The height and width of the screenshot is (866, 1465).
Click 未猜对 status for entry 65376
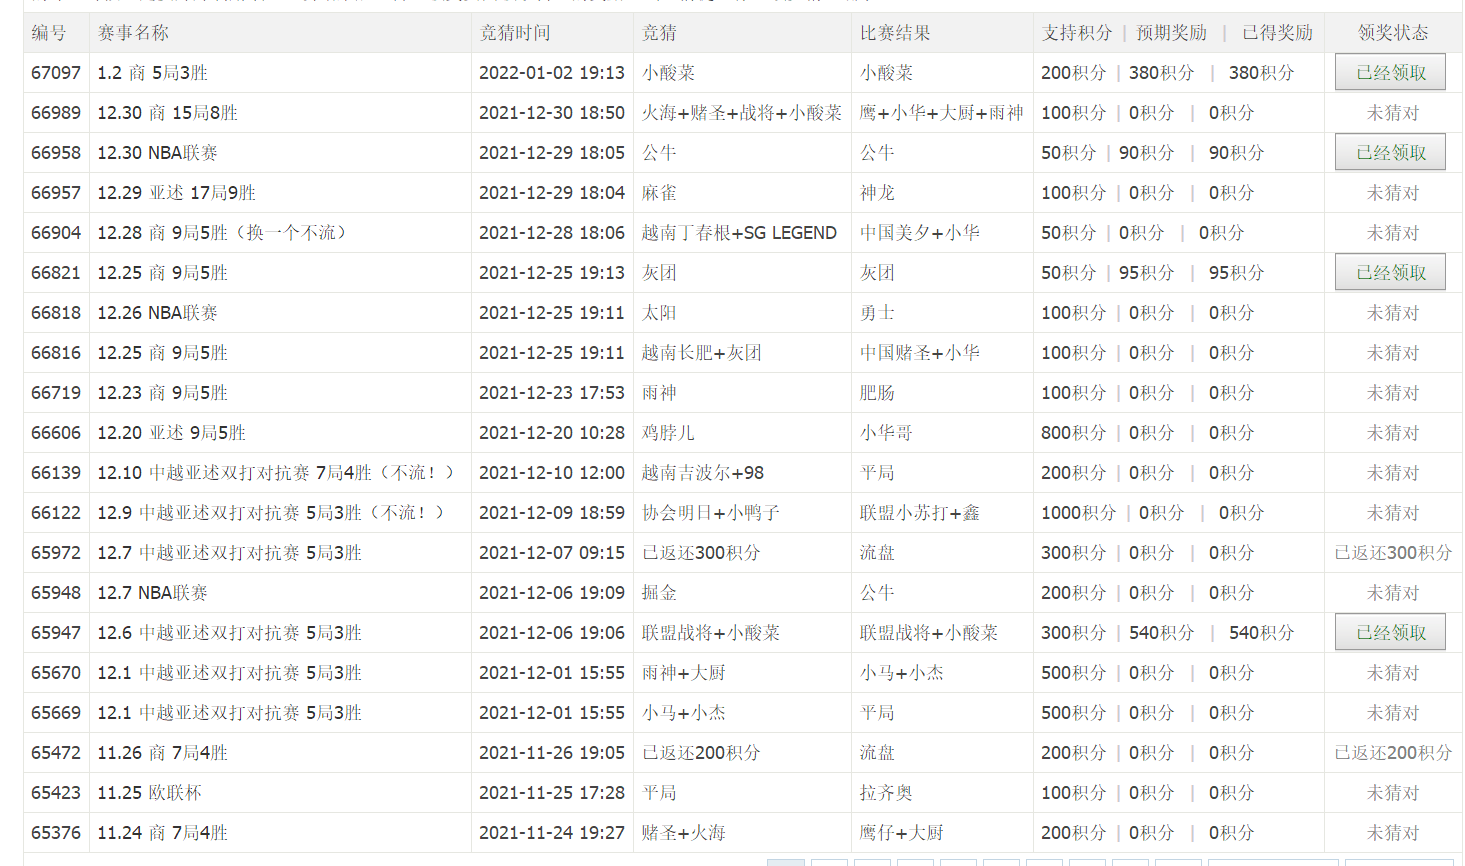click(1393, 833)
